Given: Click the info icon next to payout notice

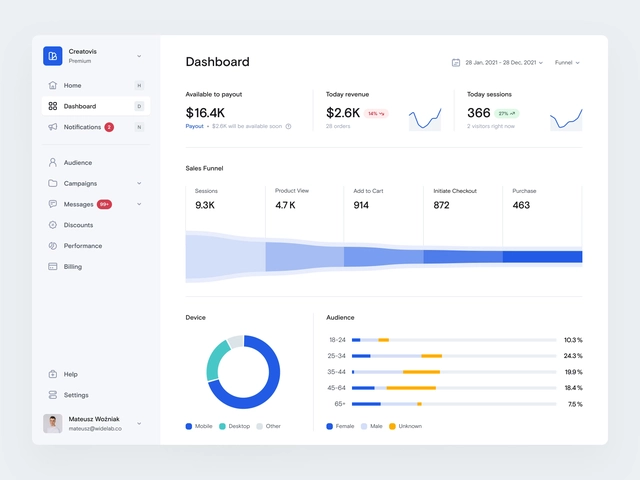Looking at the screenshot, I should pyautogui.click(x=289, y=126).
